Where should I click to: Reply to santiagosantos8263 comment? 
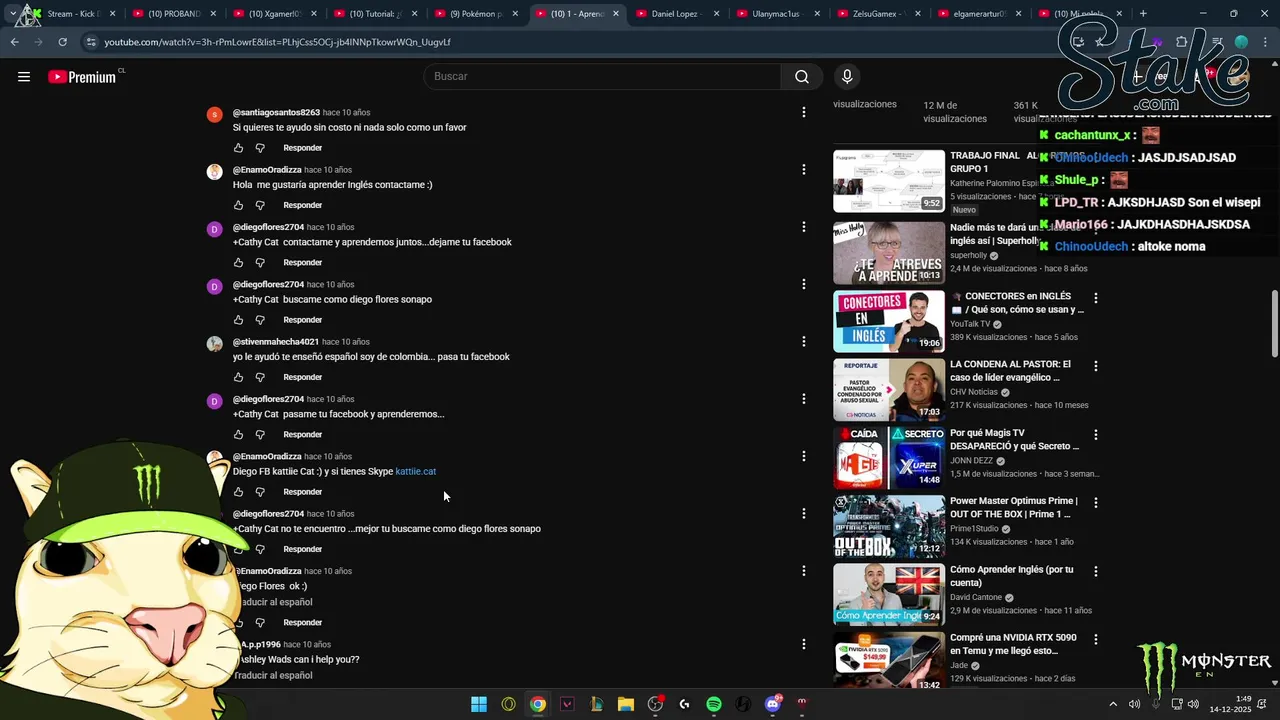click(x=302, y=148)
